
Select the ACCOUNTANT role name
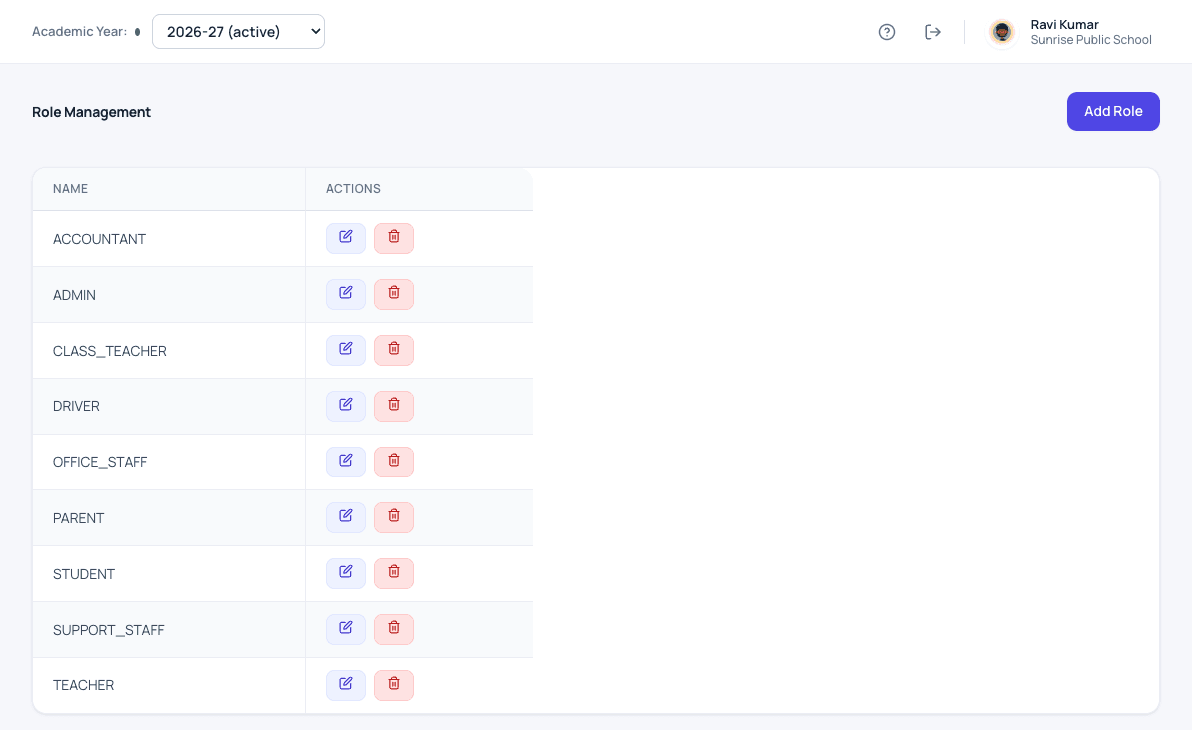(x=99, y=239)
